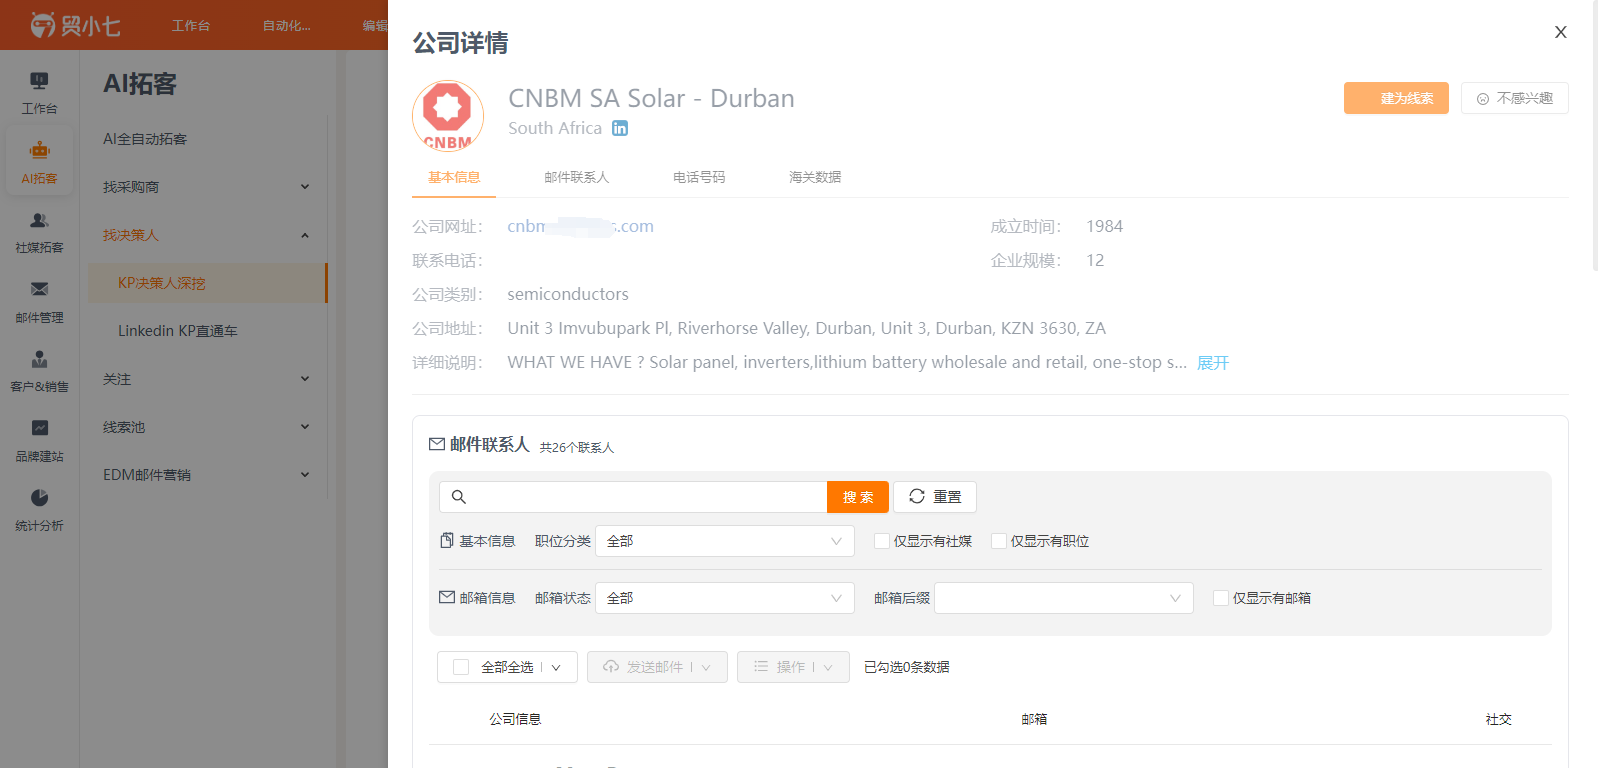
Task: Close the 公司详情 panel
Action: coord(1560,32)
